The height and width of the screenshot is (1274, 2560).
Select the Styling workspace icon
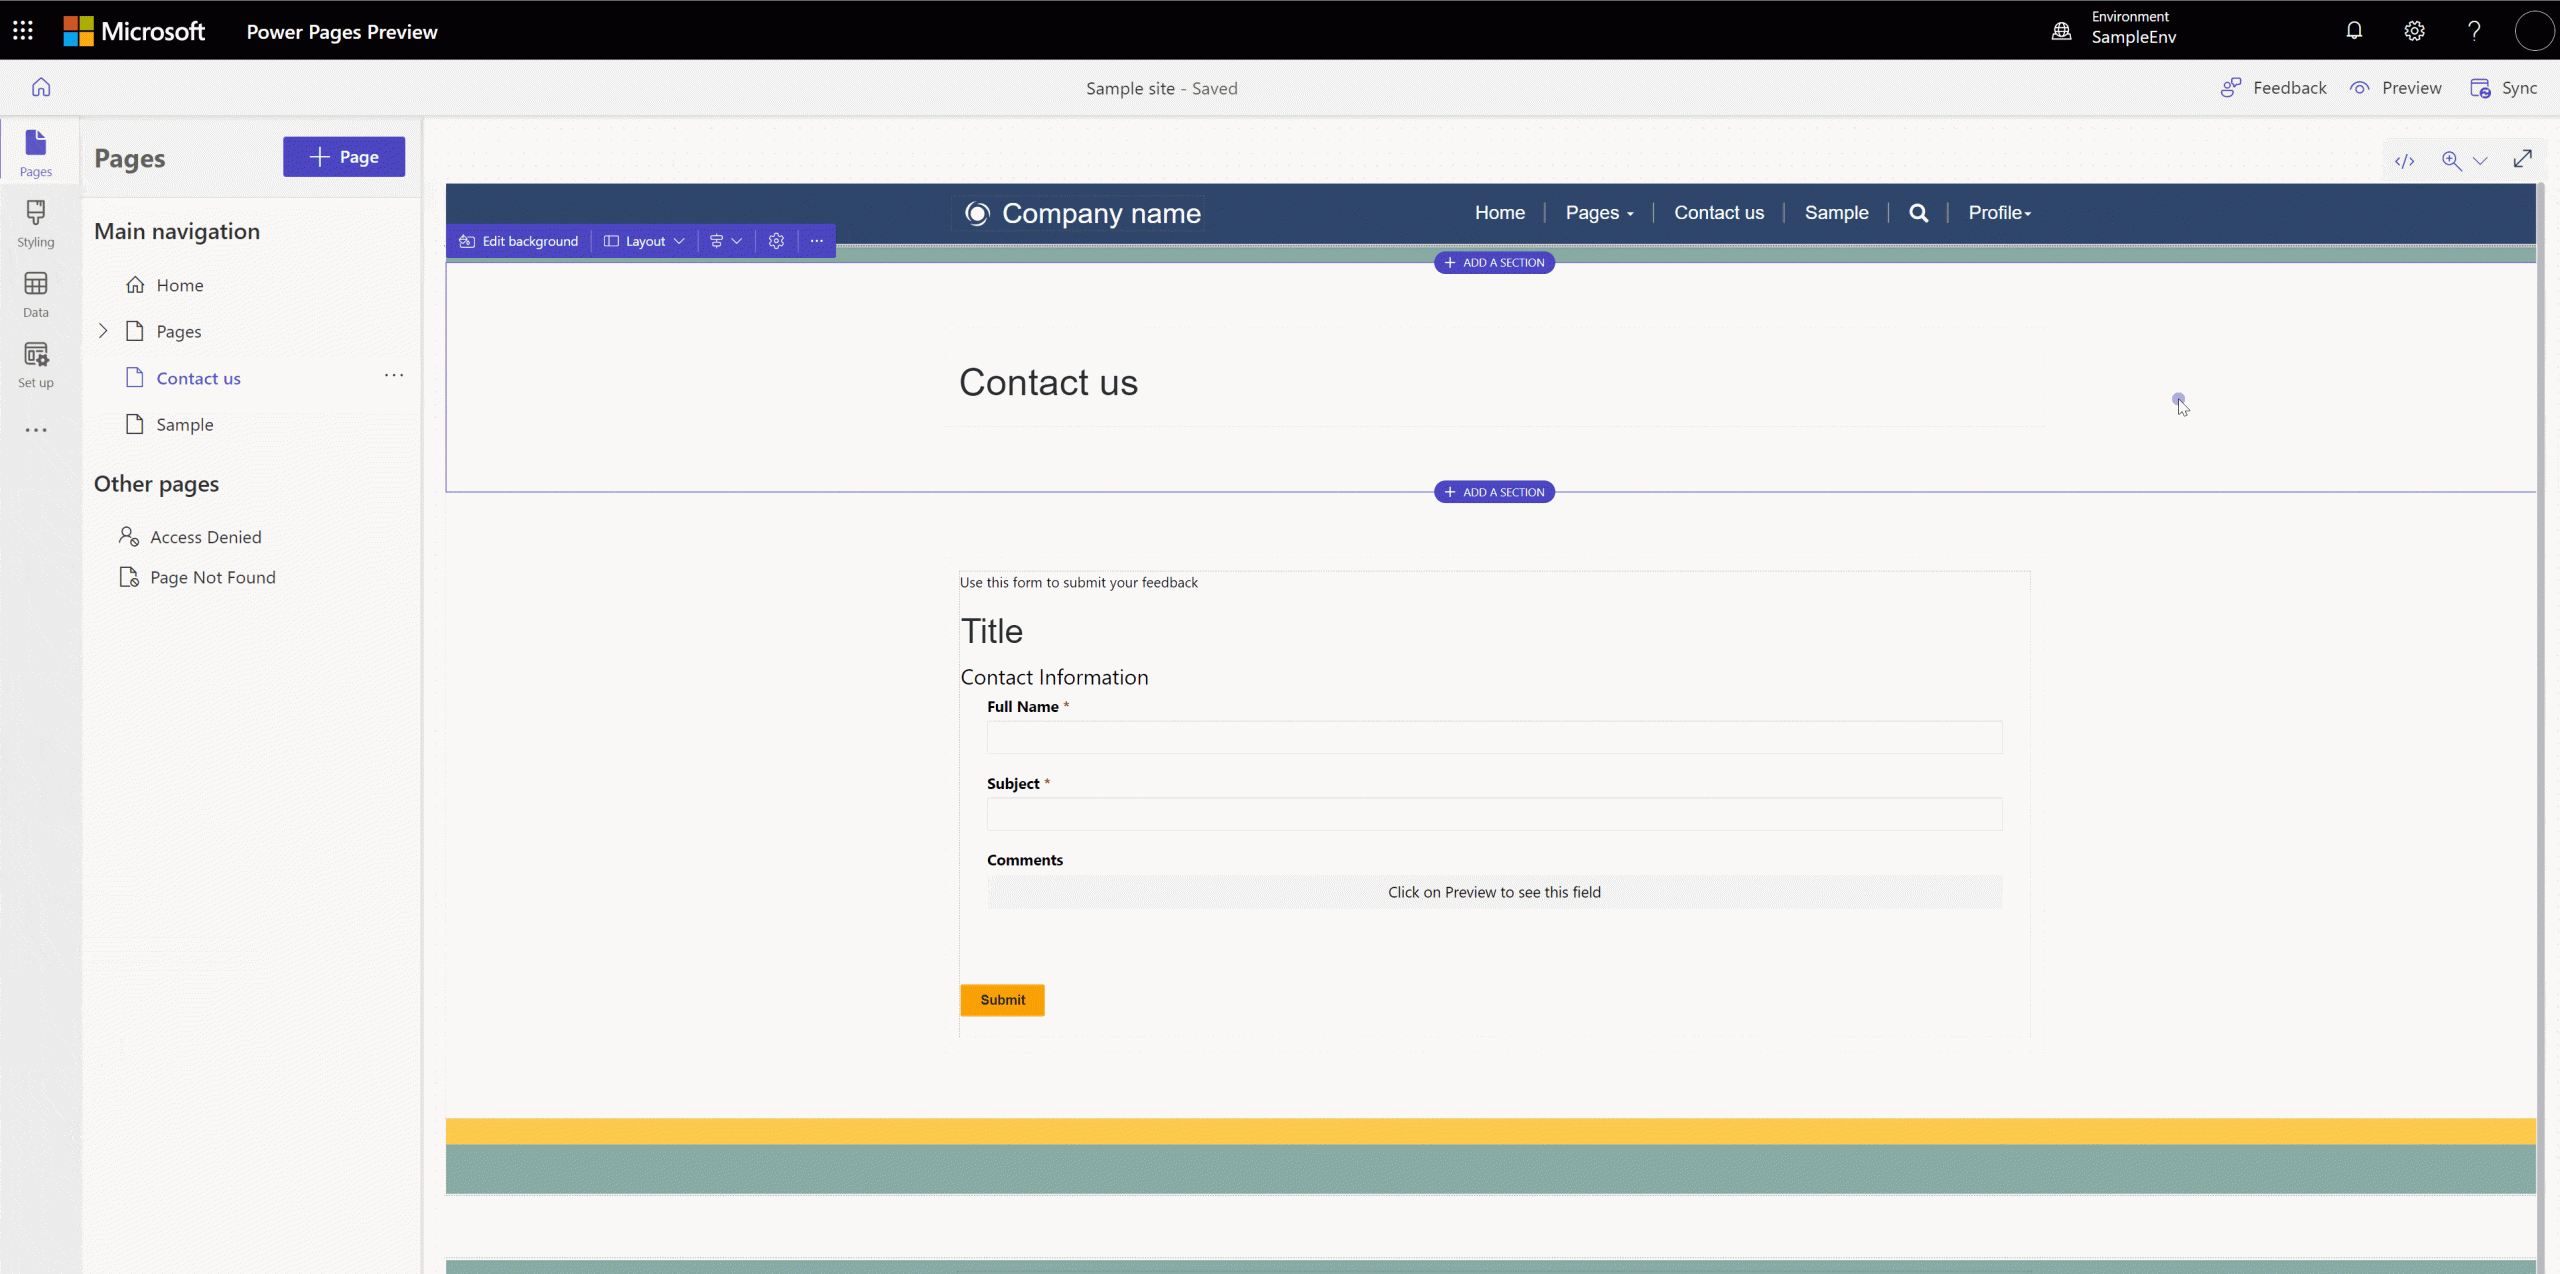click(x=36, y=222)
